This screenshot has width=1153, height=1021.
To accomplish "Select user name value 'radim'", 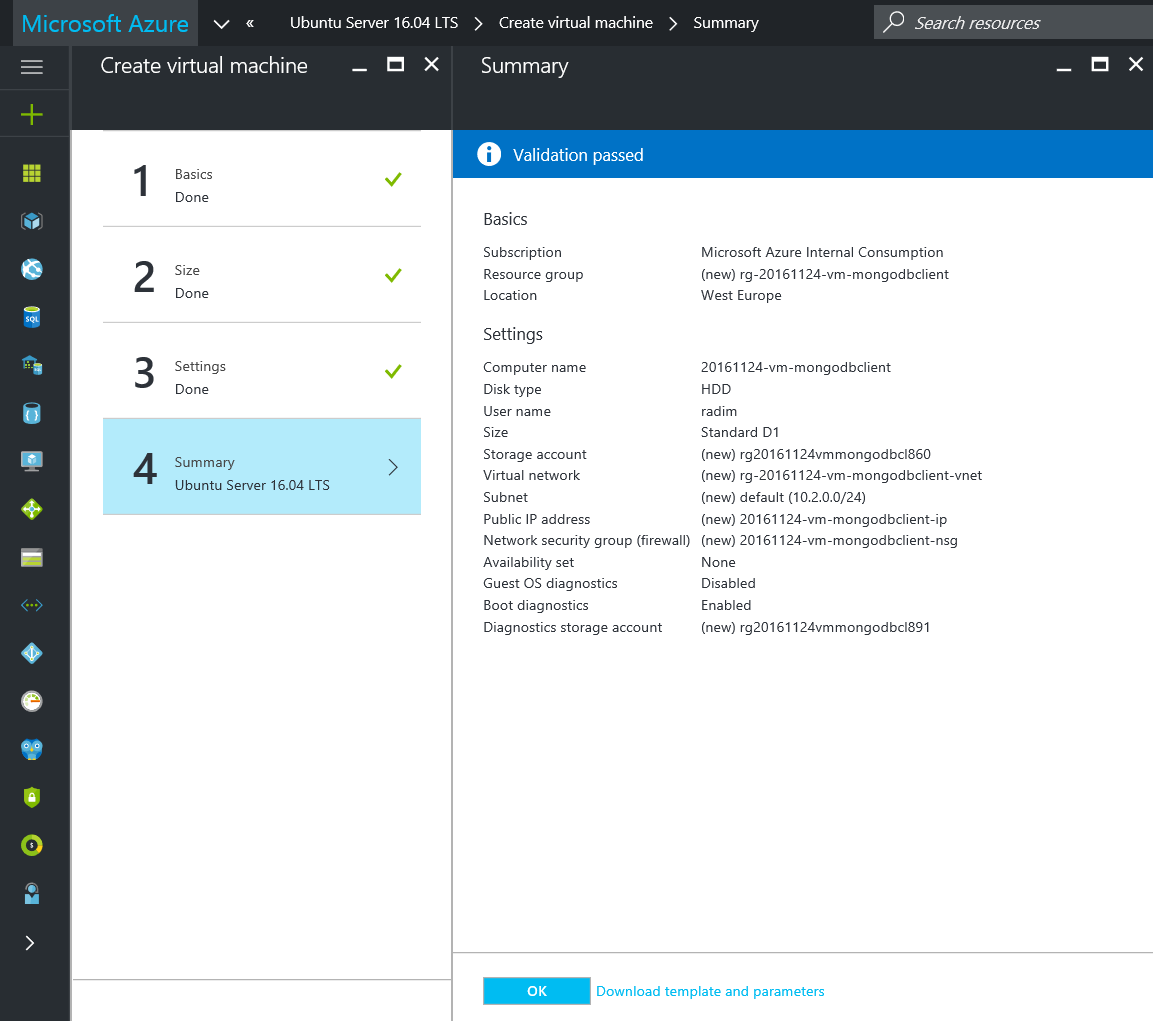I will (x=719, y=411).
